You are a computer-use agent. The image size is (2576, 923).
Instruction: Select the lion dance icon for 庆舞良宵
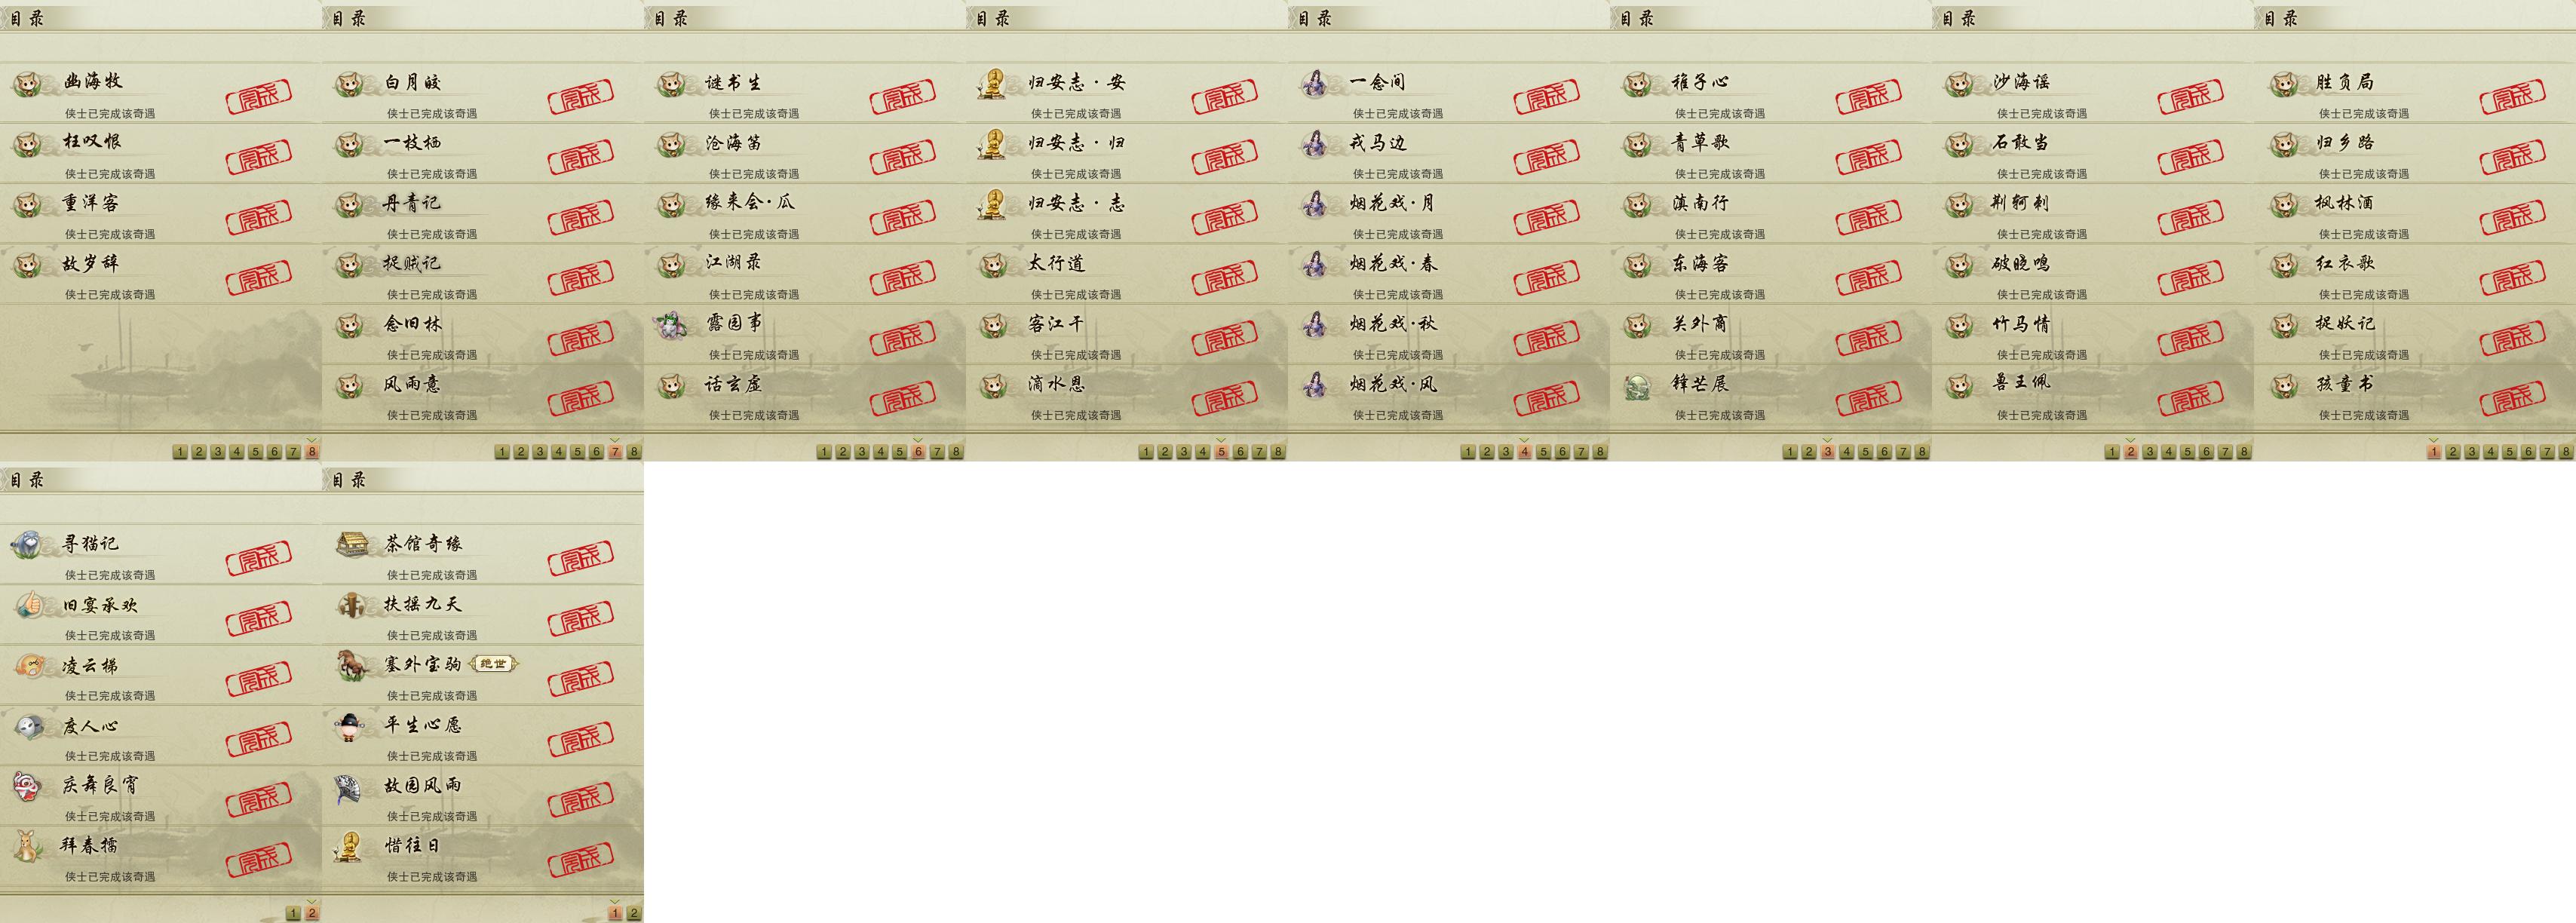tap(27, 786)
